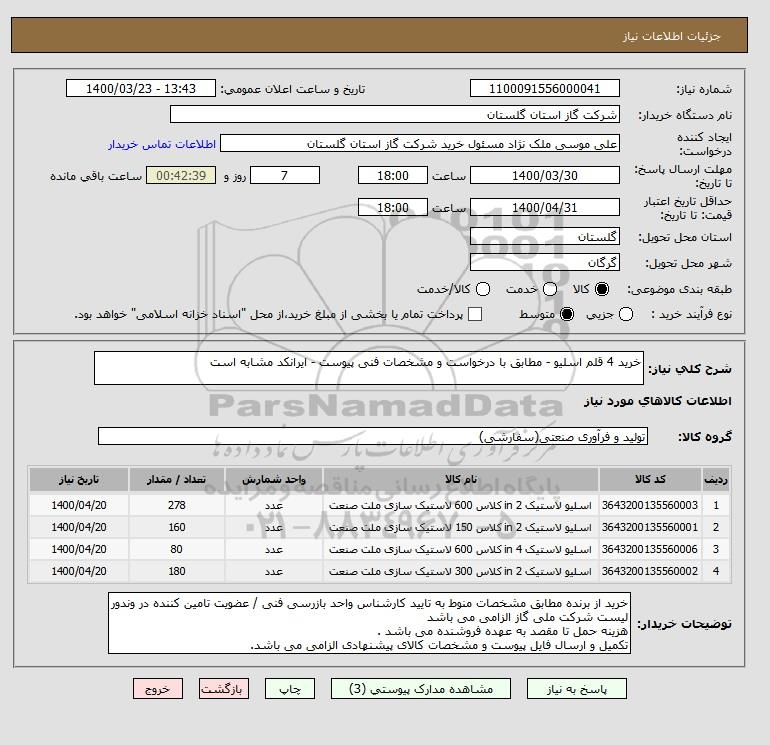Click the general description text box
This screenshot has width=770, height=745.
pyautogui.click(x=369, y=368)
